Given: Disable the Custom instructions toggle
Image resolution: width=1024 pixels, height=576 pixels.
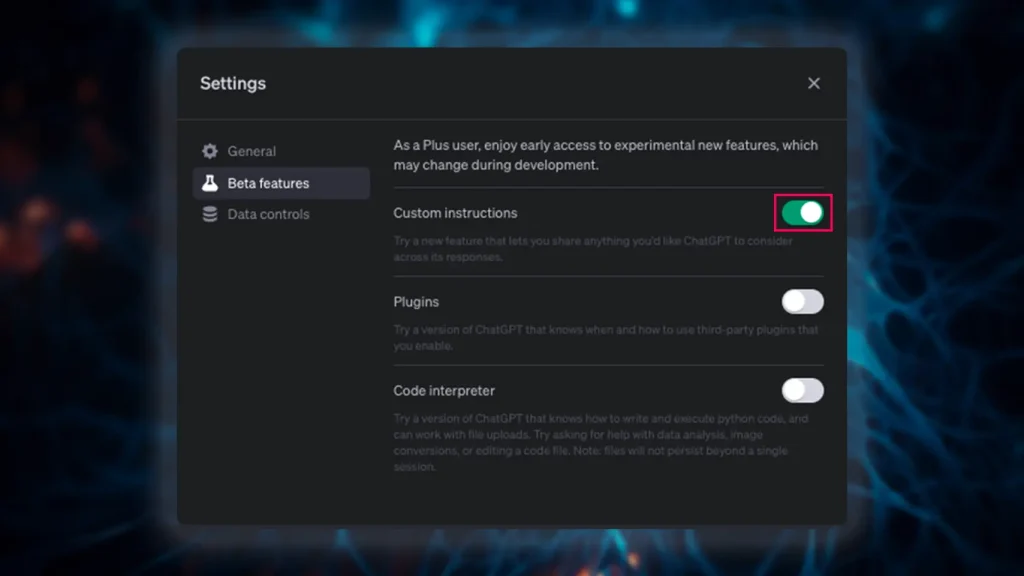Looking at the screenshot, I should [803, 213].
